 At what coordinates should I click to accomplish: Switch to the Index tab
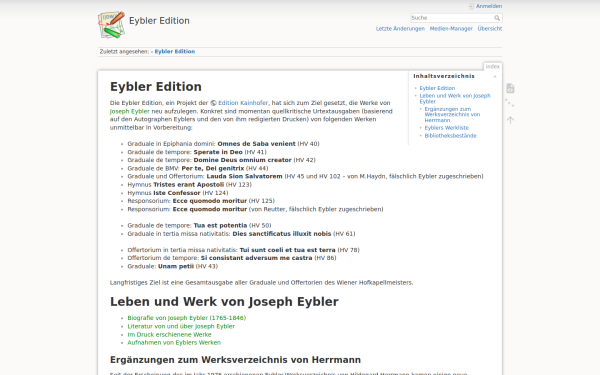(492, 67)
